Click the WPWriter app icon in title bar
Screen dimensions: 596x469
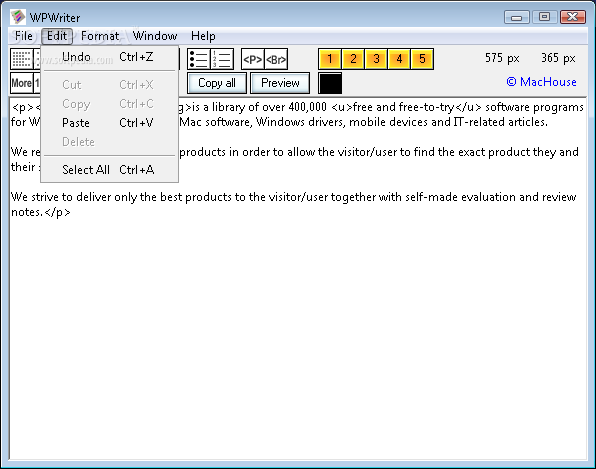coord(17,17)
